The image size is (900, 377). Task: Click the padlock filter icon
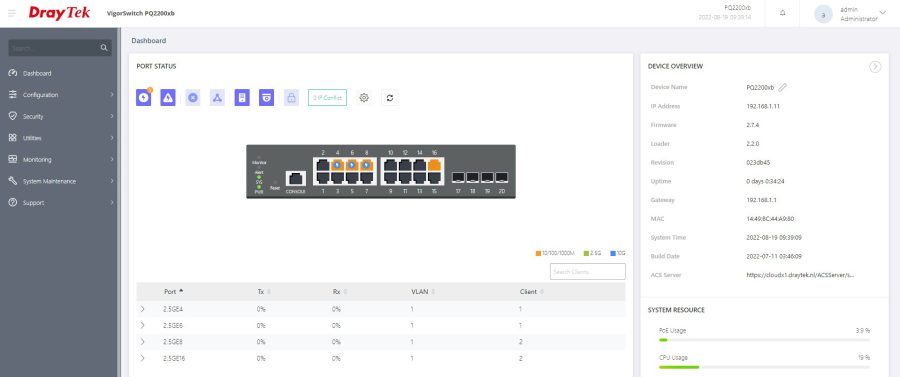coord(291,98)
